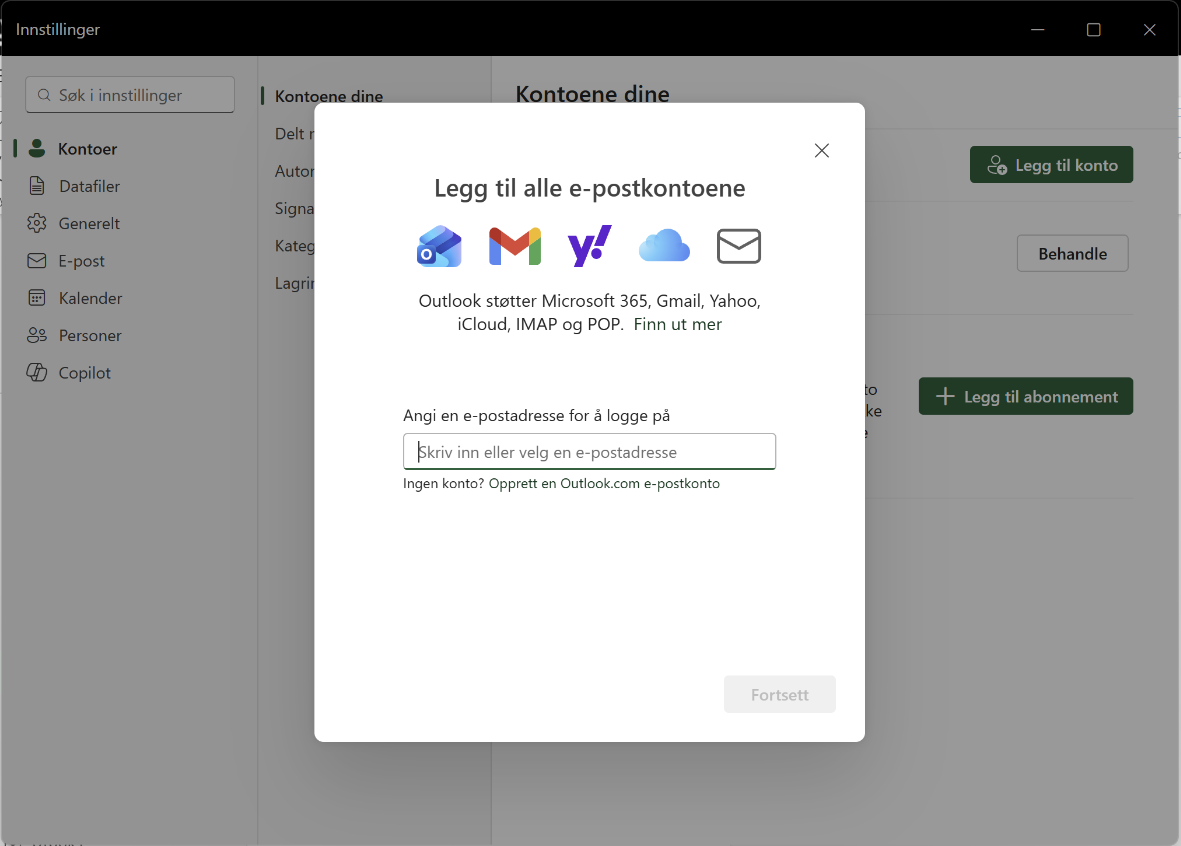Click the Generelt gear icon
This screenshot has width=1181, height=846.
[x=36, y=223]
